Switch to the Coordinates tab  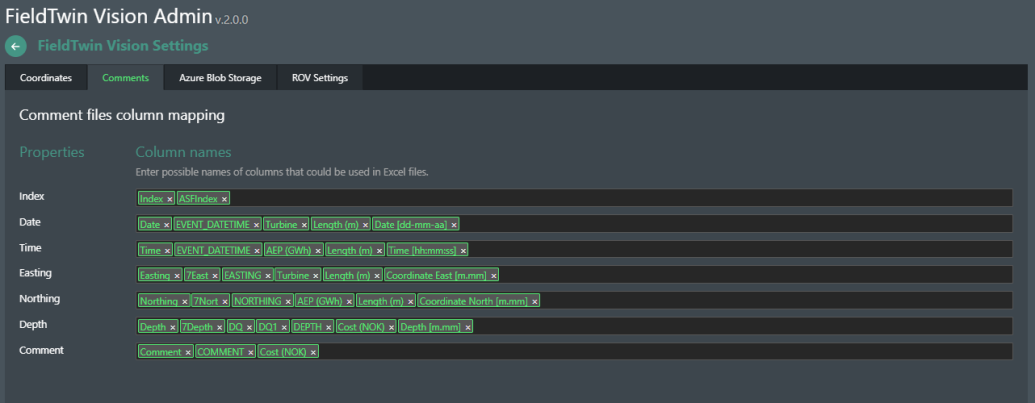pyautogui.click(x=46, y=78)
